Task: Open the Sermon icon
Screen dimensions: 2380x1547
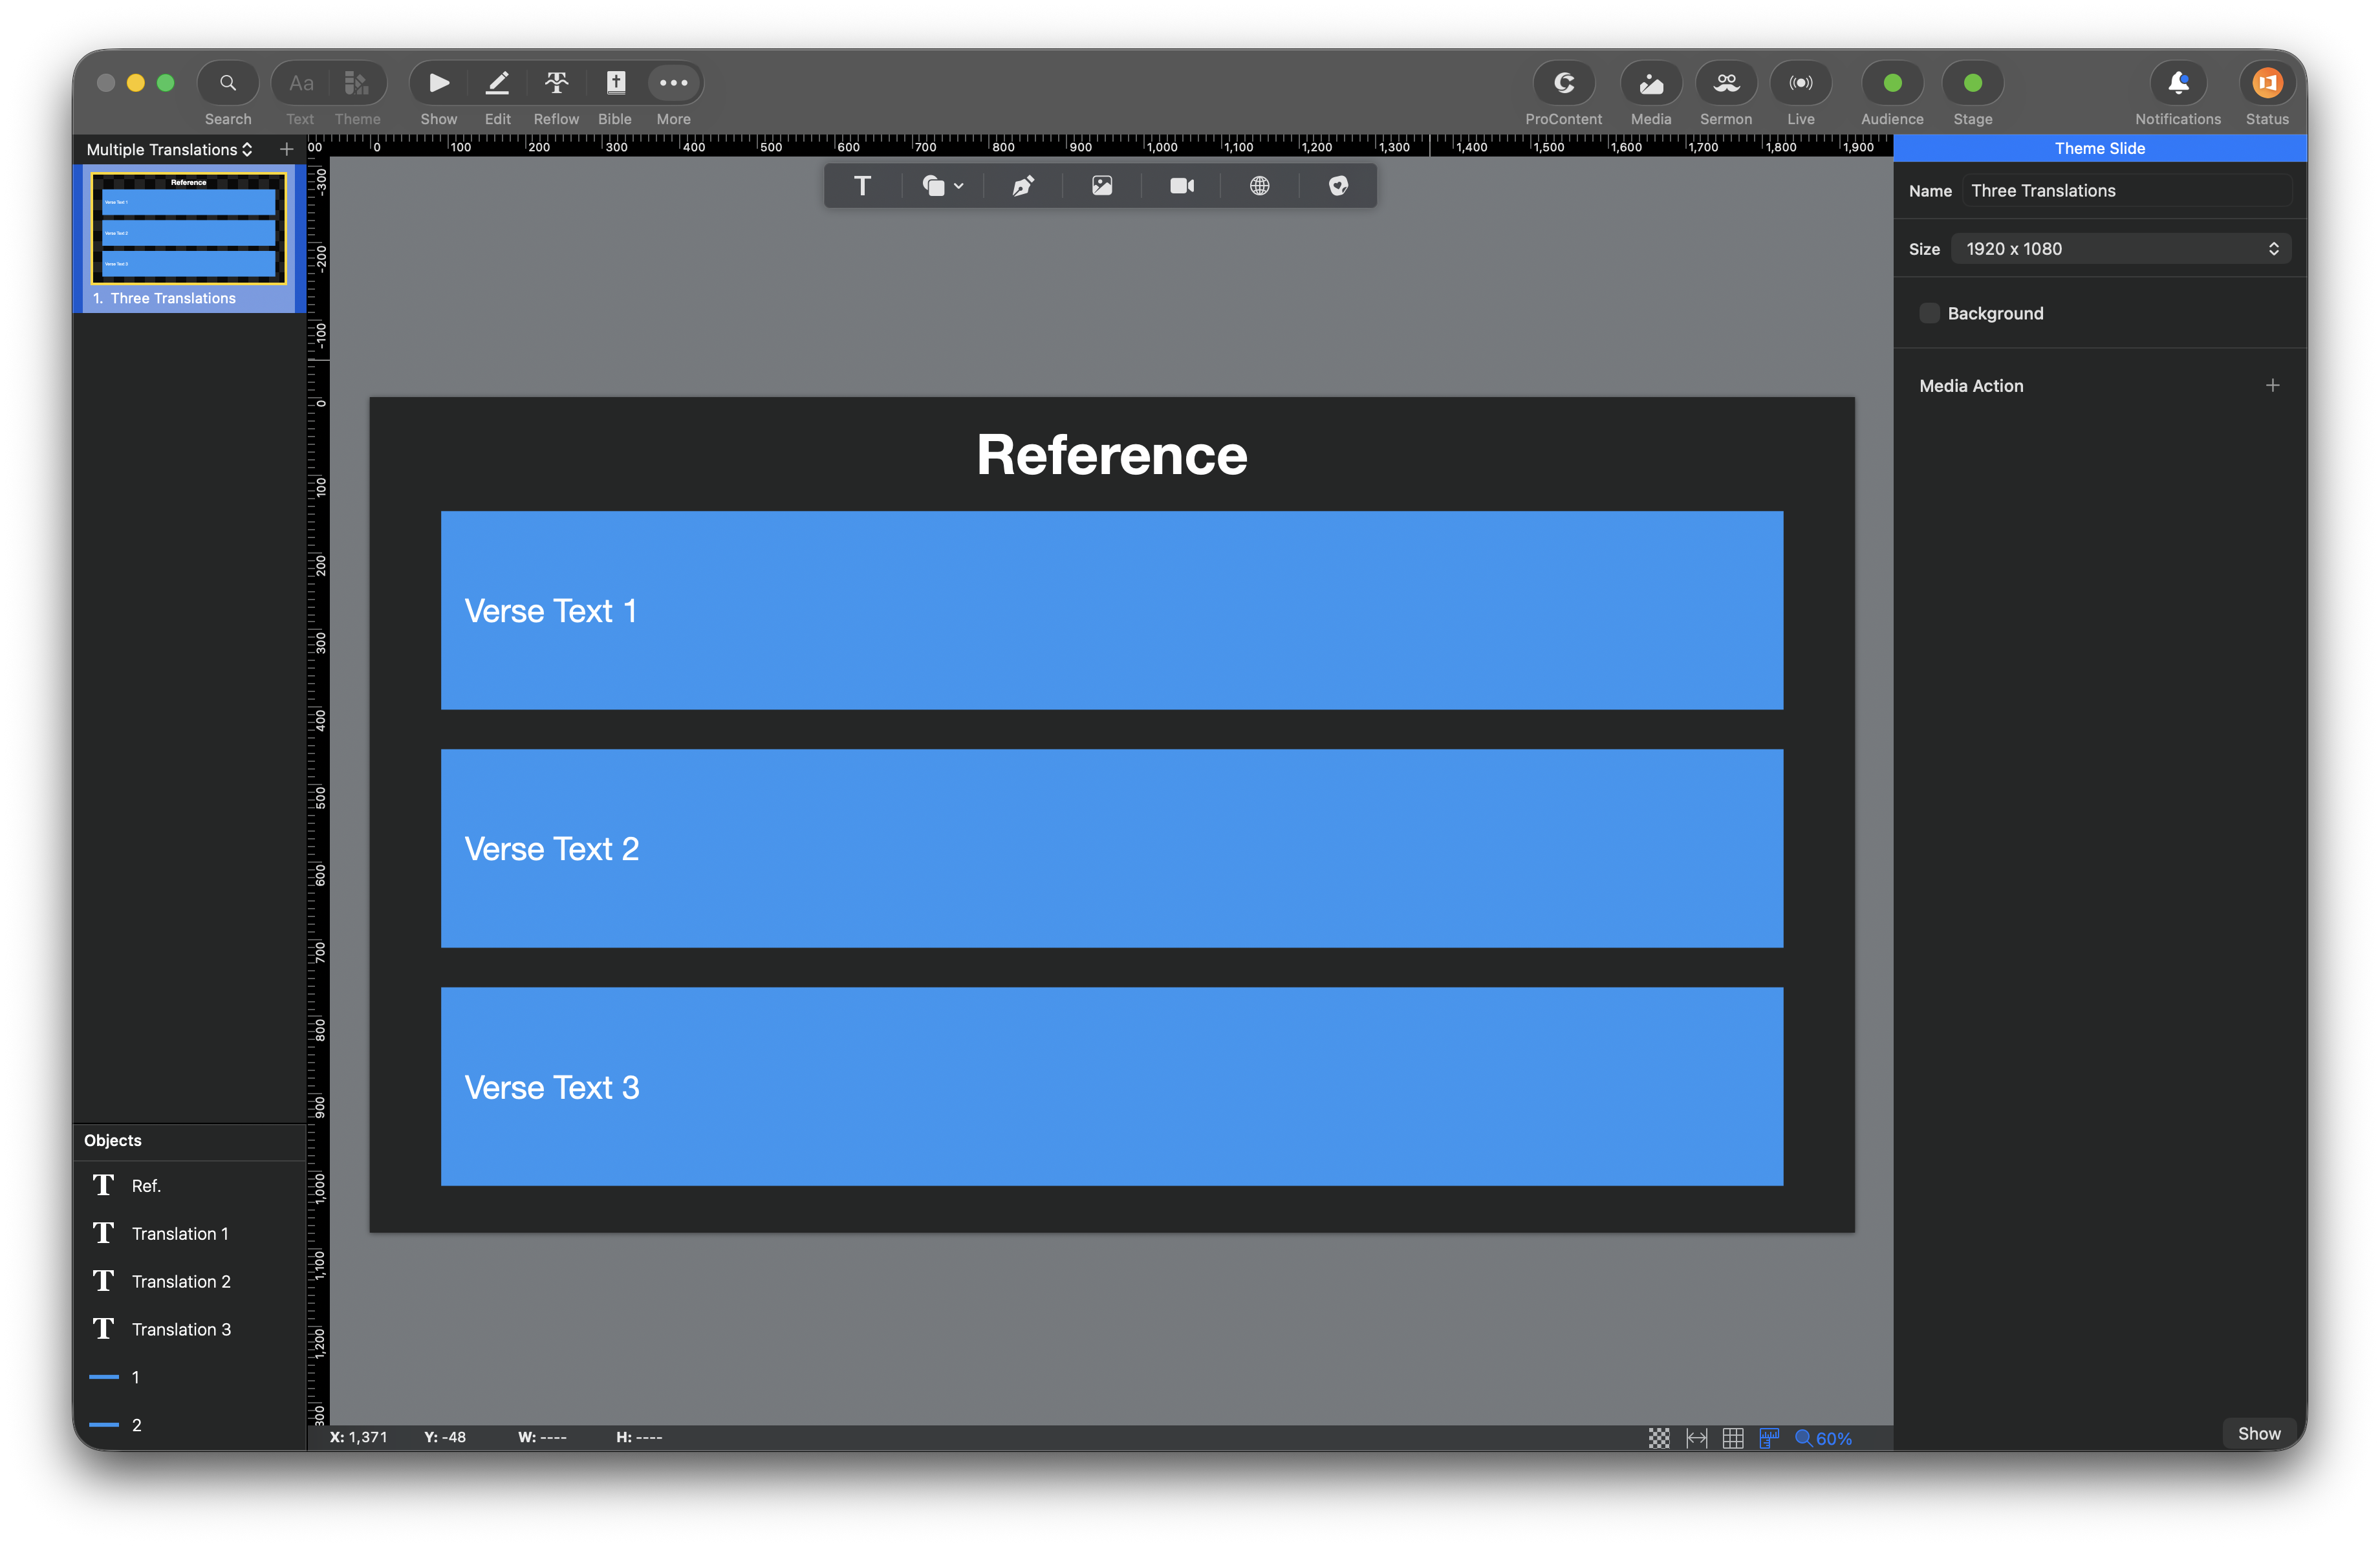Action: click(1726, 83)
